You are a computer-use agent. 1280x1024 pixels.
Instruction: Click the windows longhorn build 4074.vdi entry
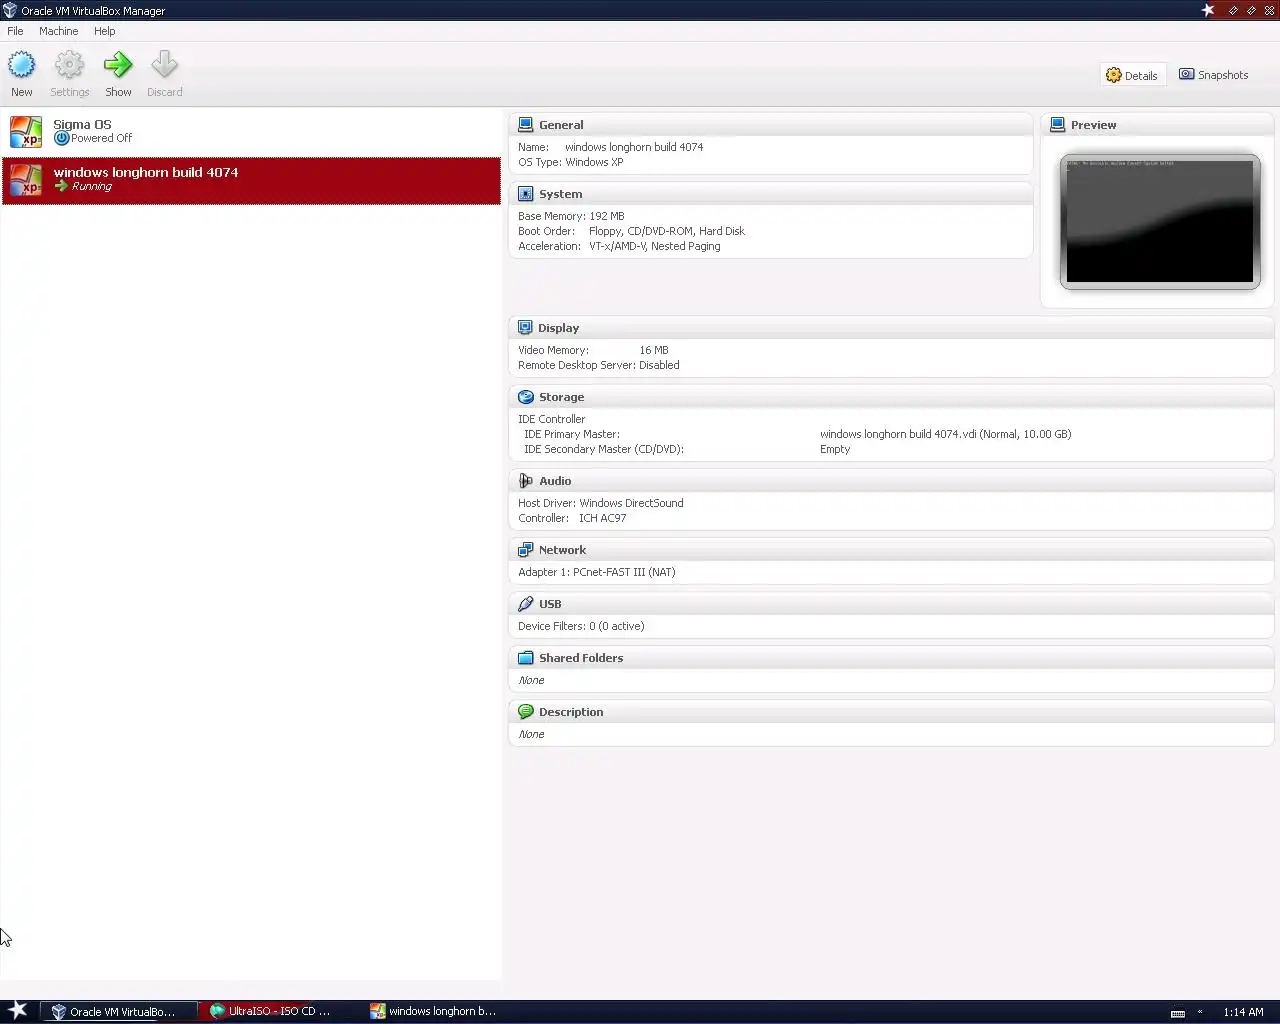[x=945, y=434]
